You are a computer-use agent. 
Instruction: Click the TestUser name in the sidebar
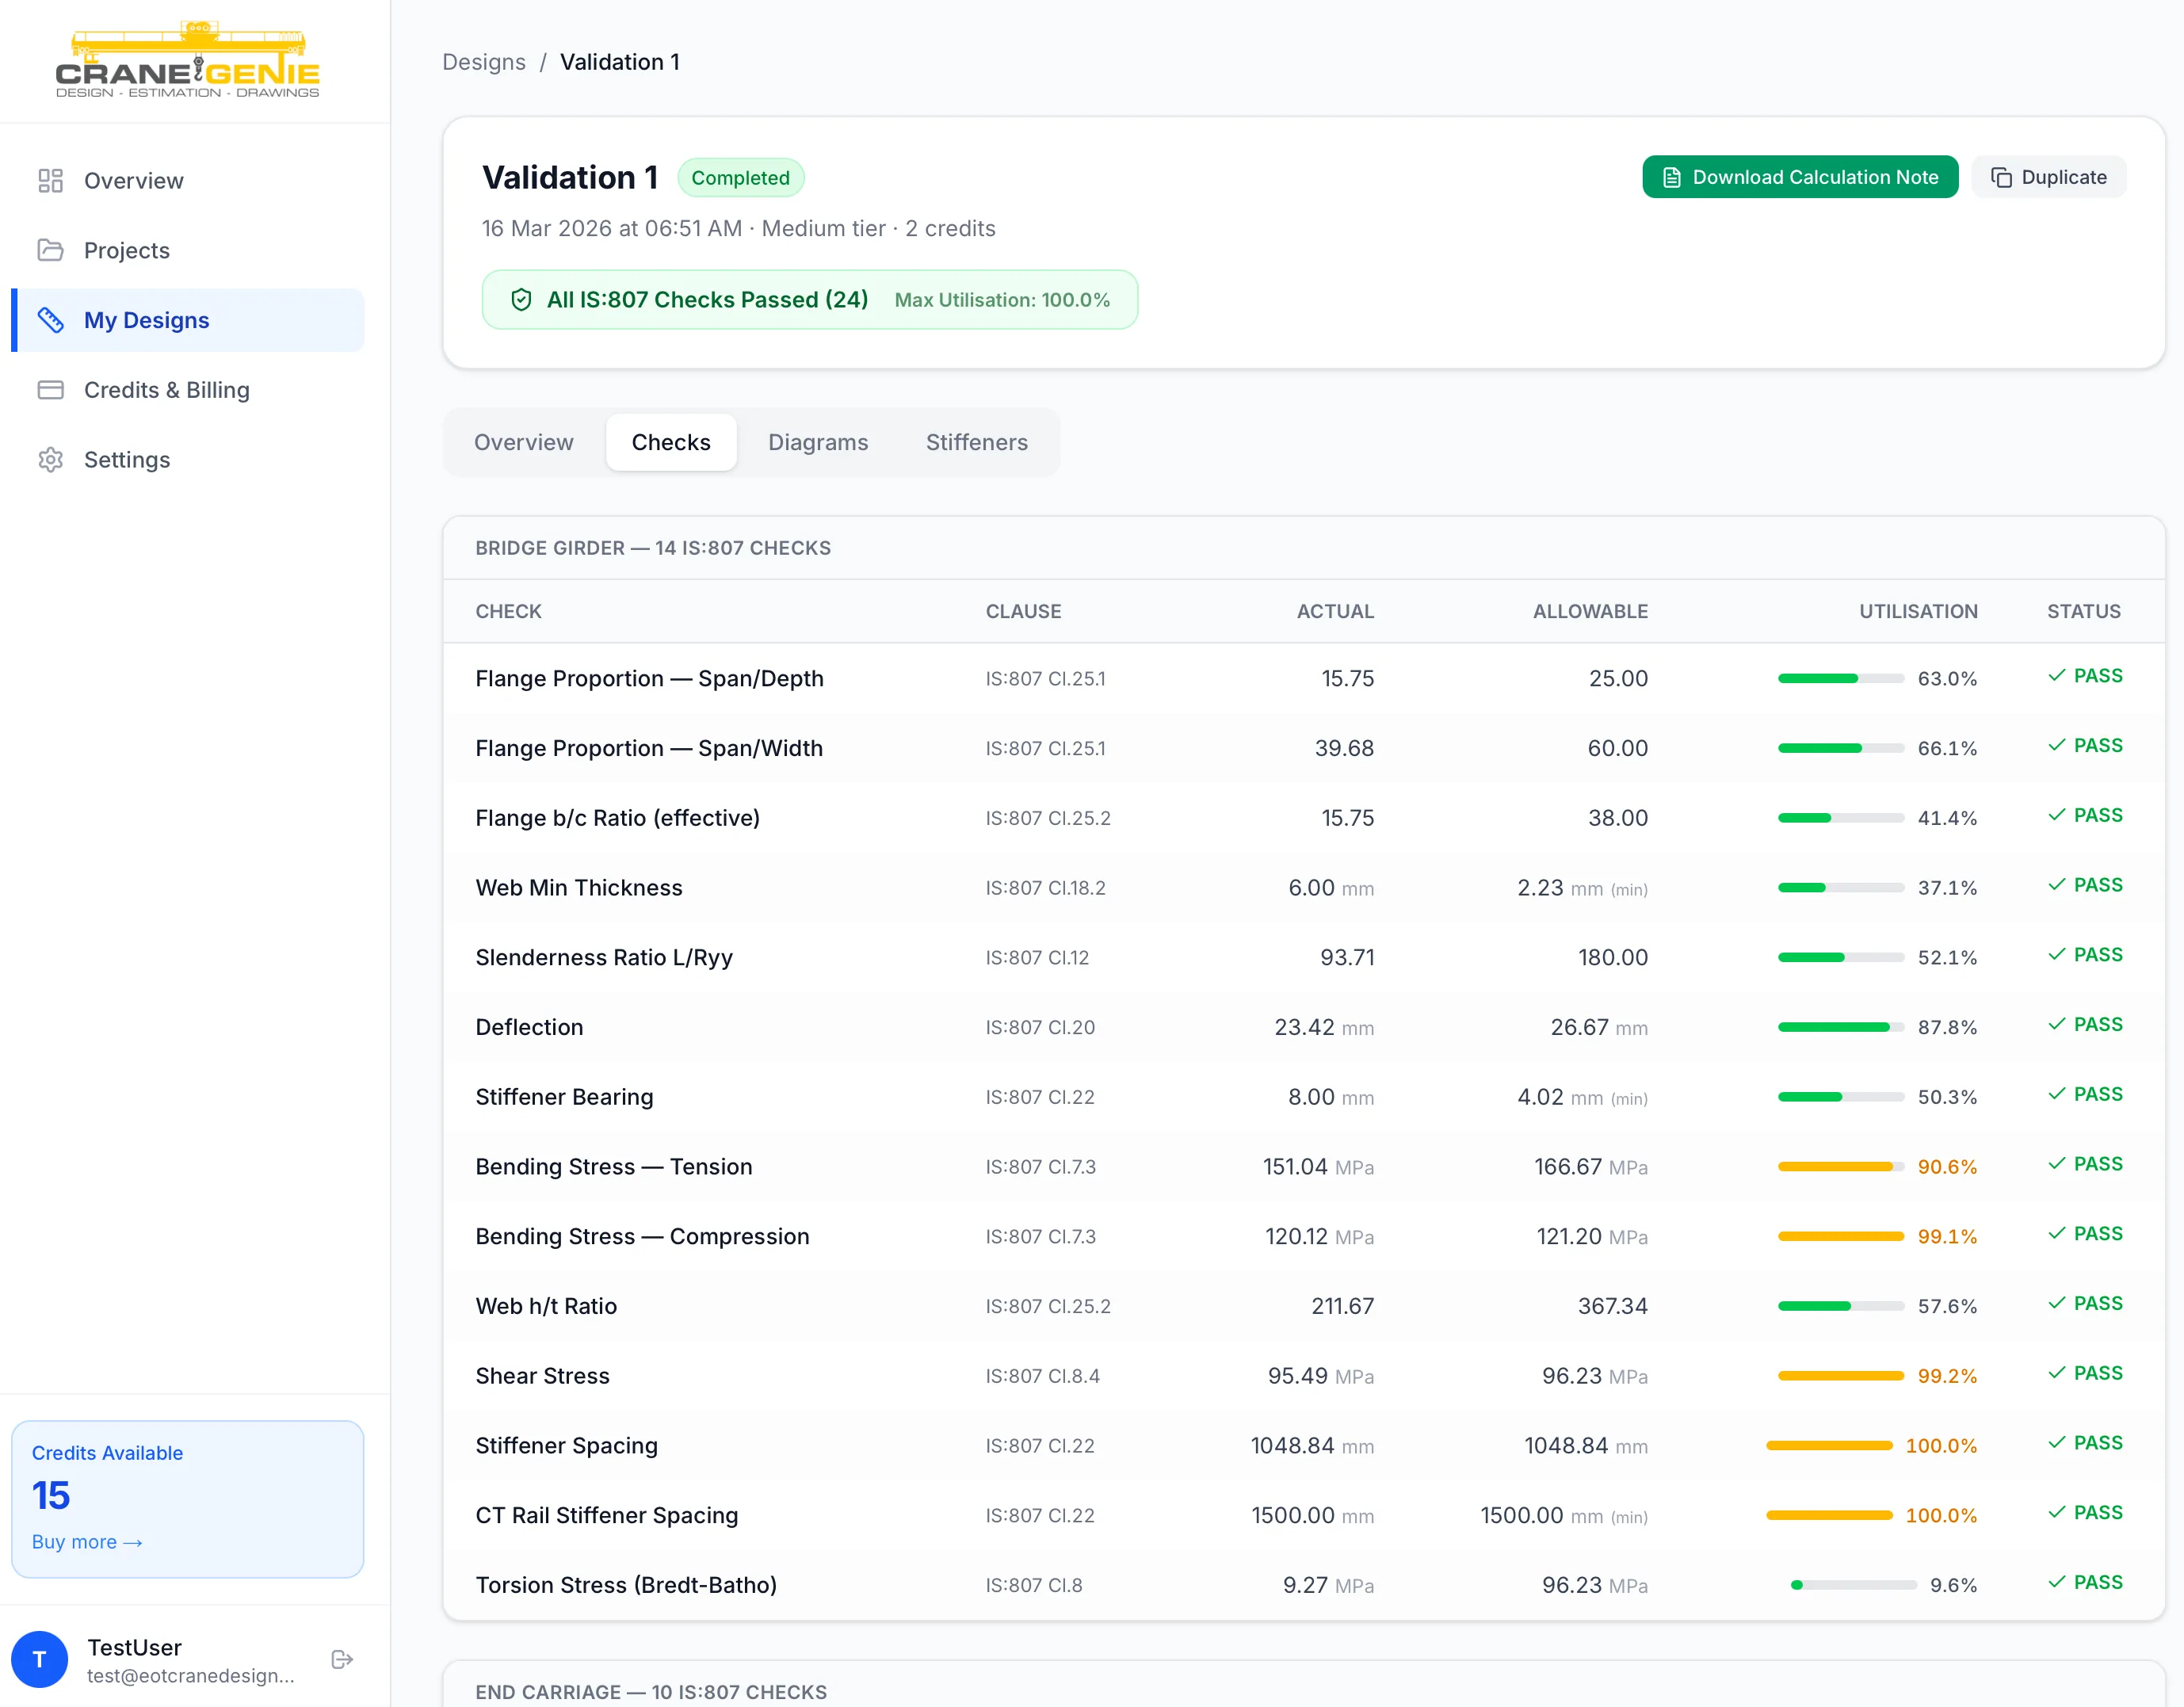tap(135, 1647)
